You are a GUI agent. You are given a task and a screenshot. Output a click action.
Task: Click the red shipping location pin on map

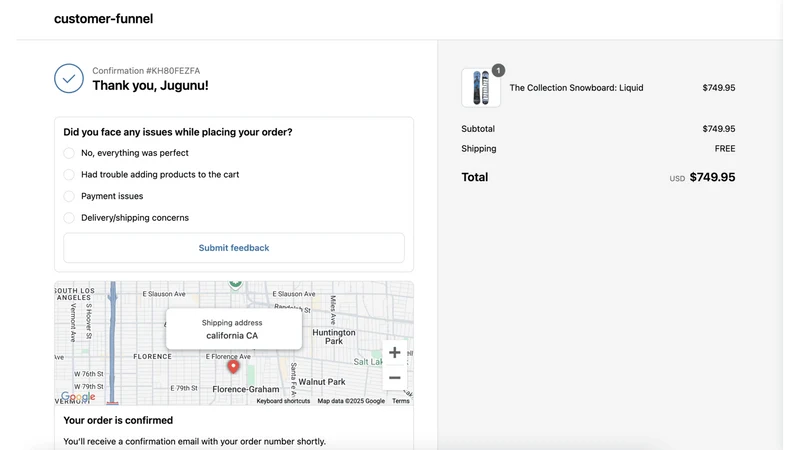point(233,367)
